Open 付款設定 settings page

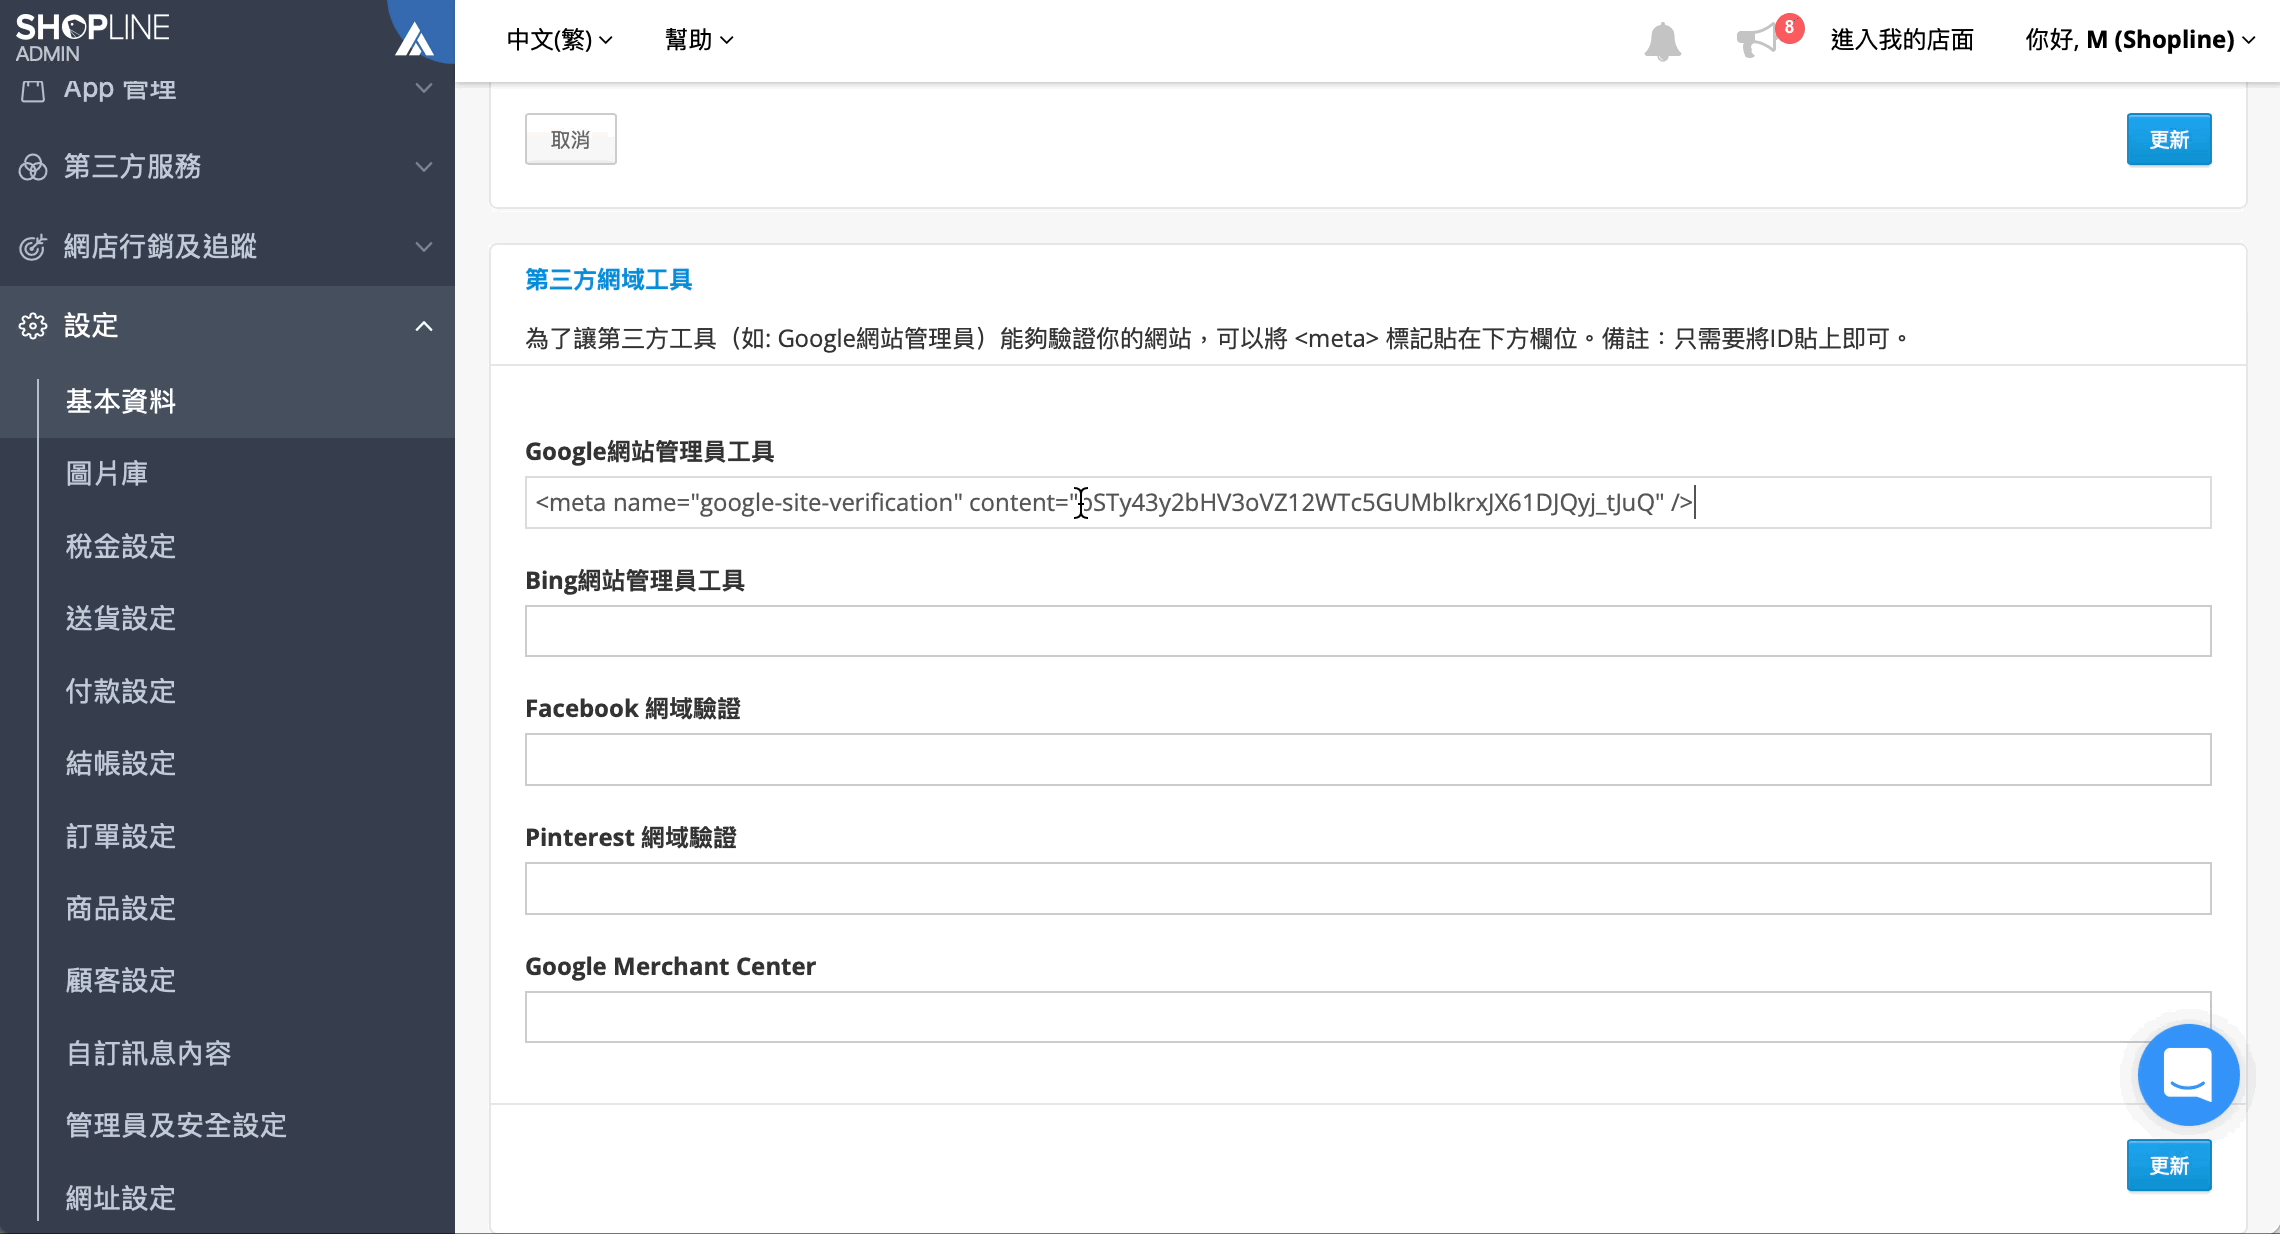pyautogui.click(x=121, y=691)
